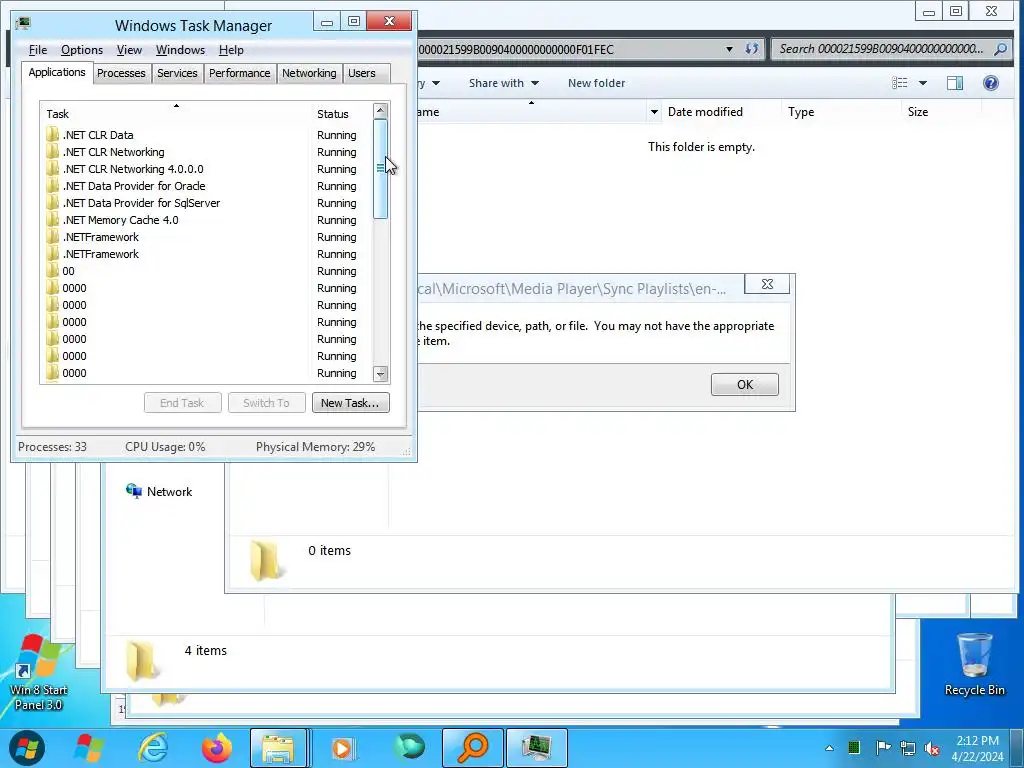
Task: Select .NET CLR Data task
Action: (205, 135)
